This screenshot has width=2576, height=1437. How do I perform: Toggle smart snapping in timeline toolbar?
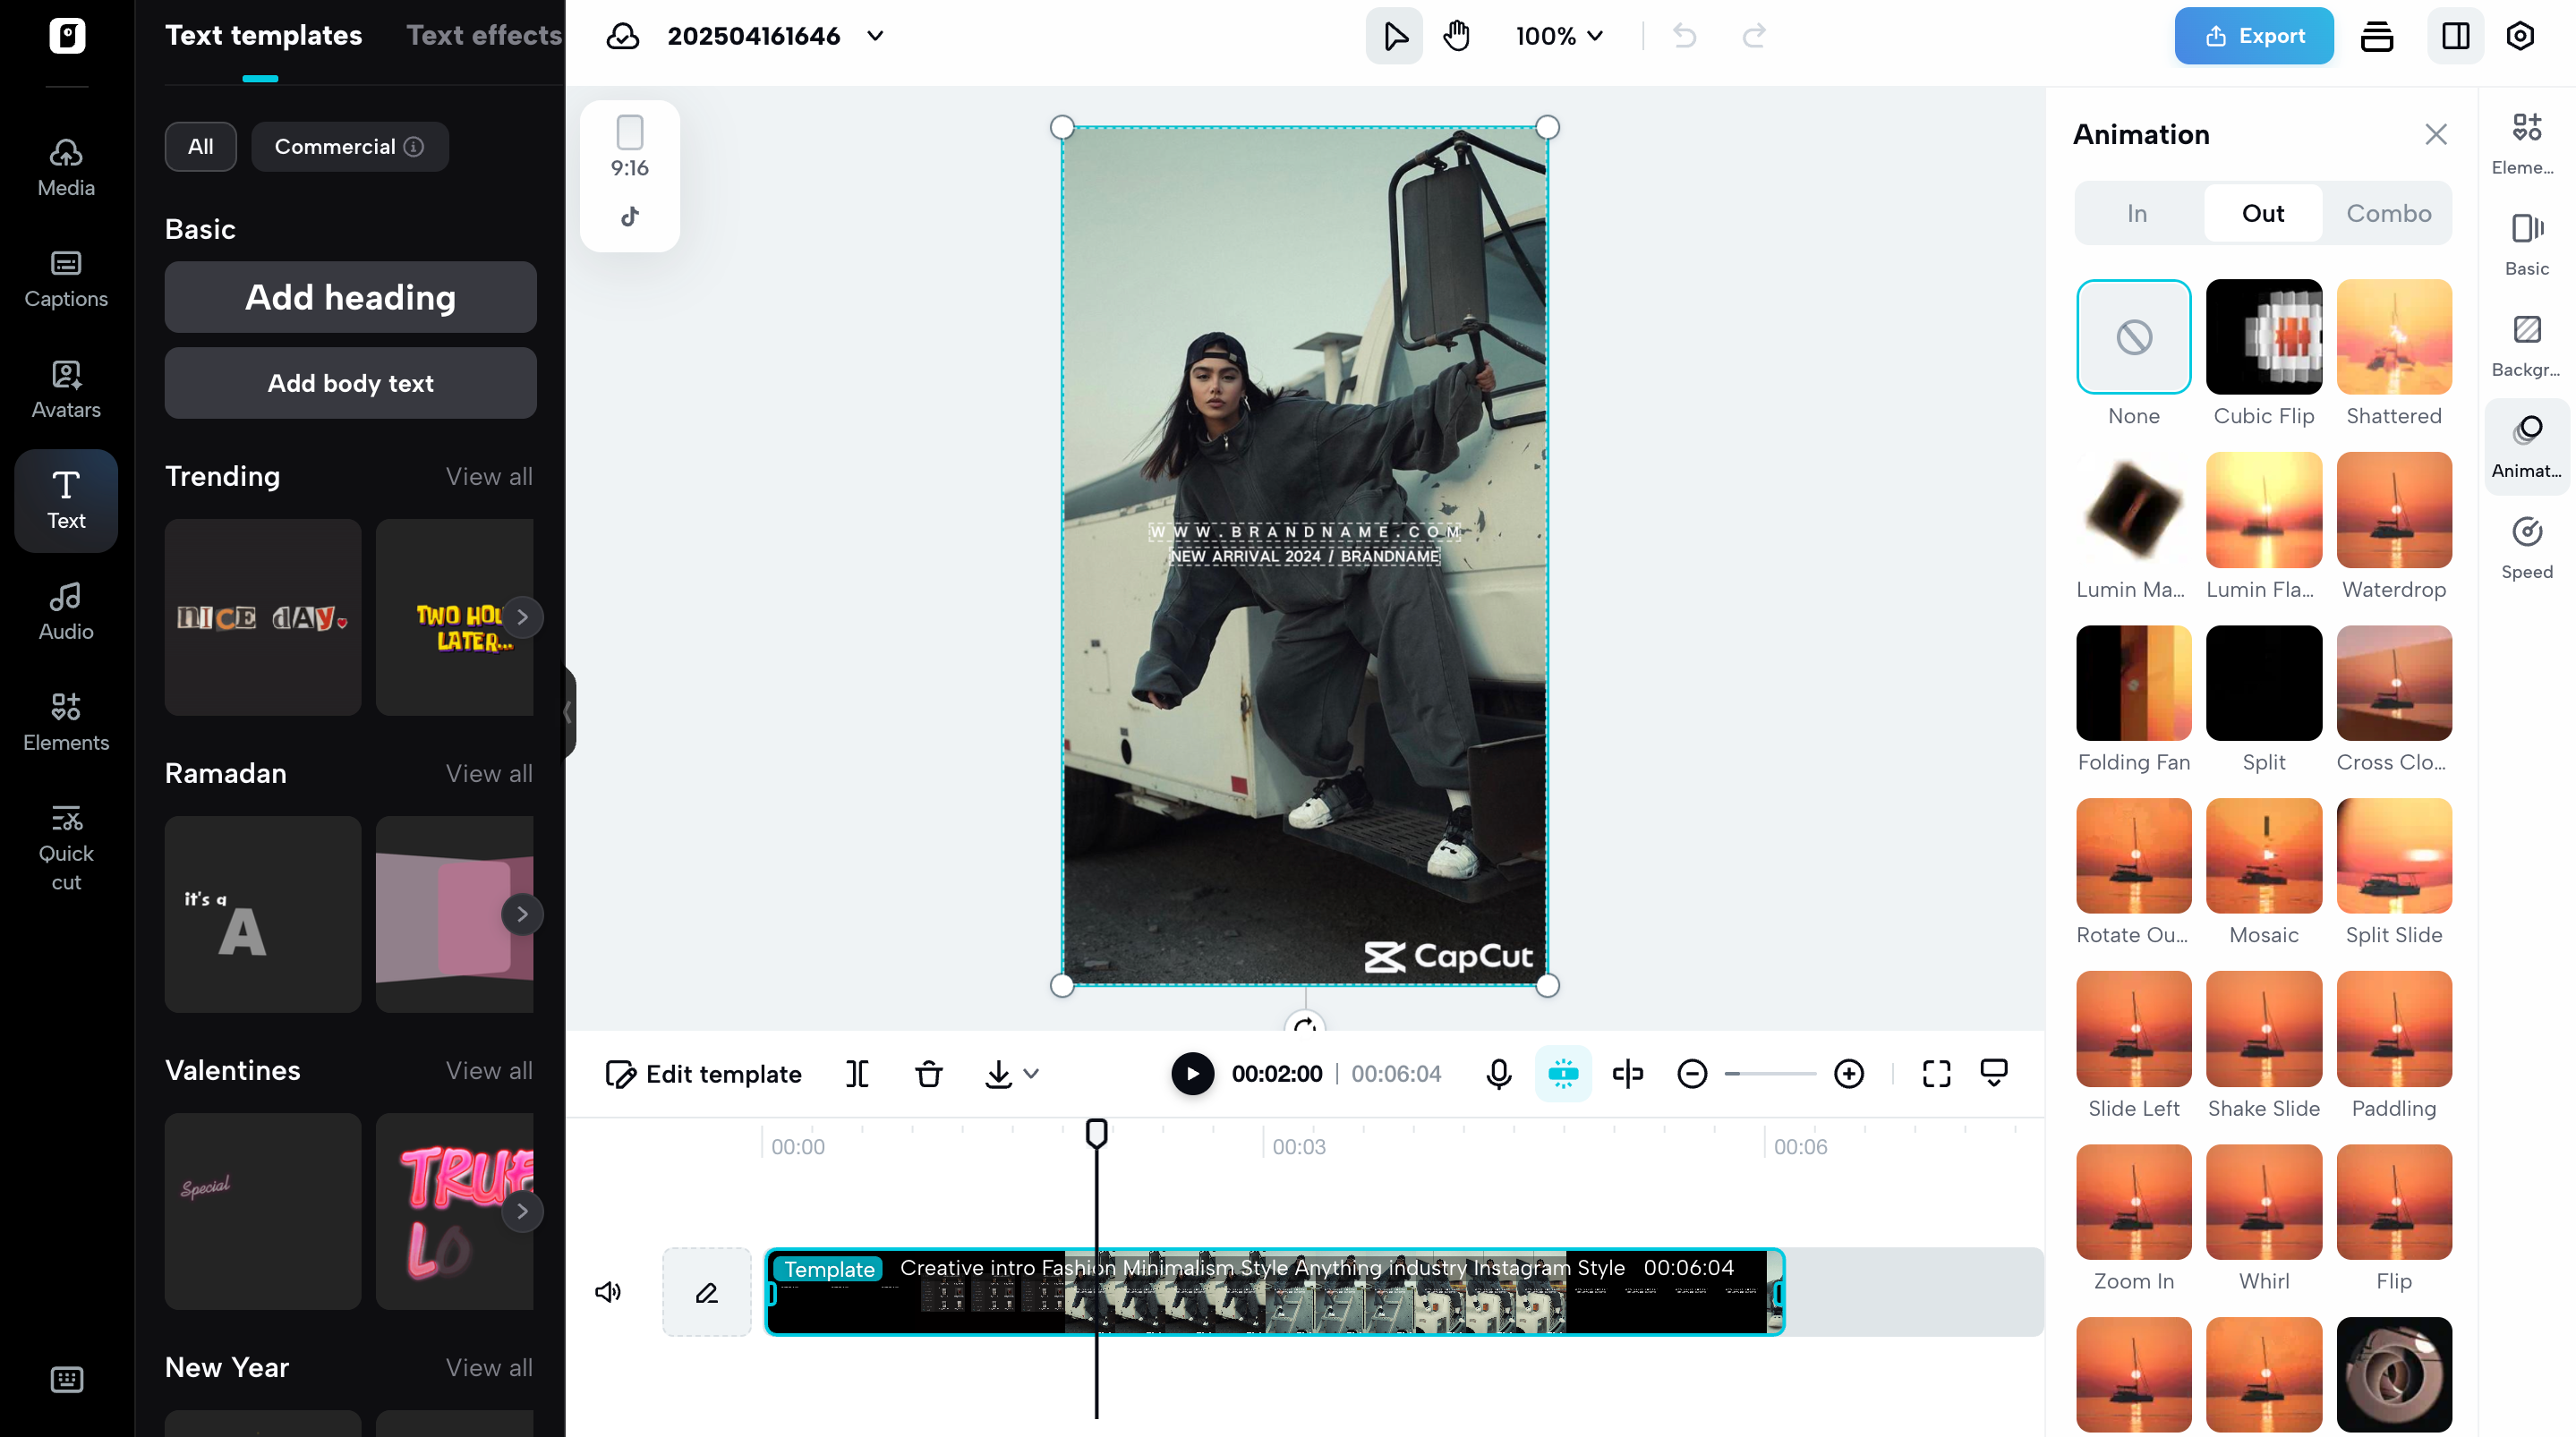pyautogui.click(x=1563, y=1073)
